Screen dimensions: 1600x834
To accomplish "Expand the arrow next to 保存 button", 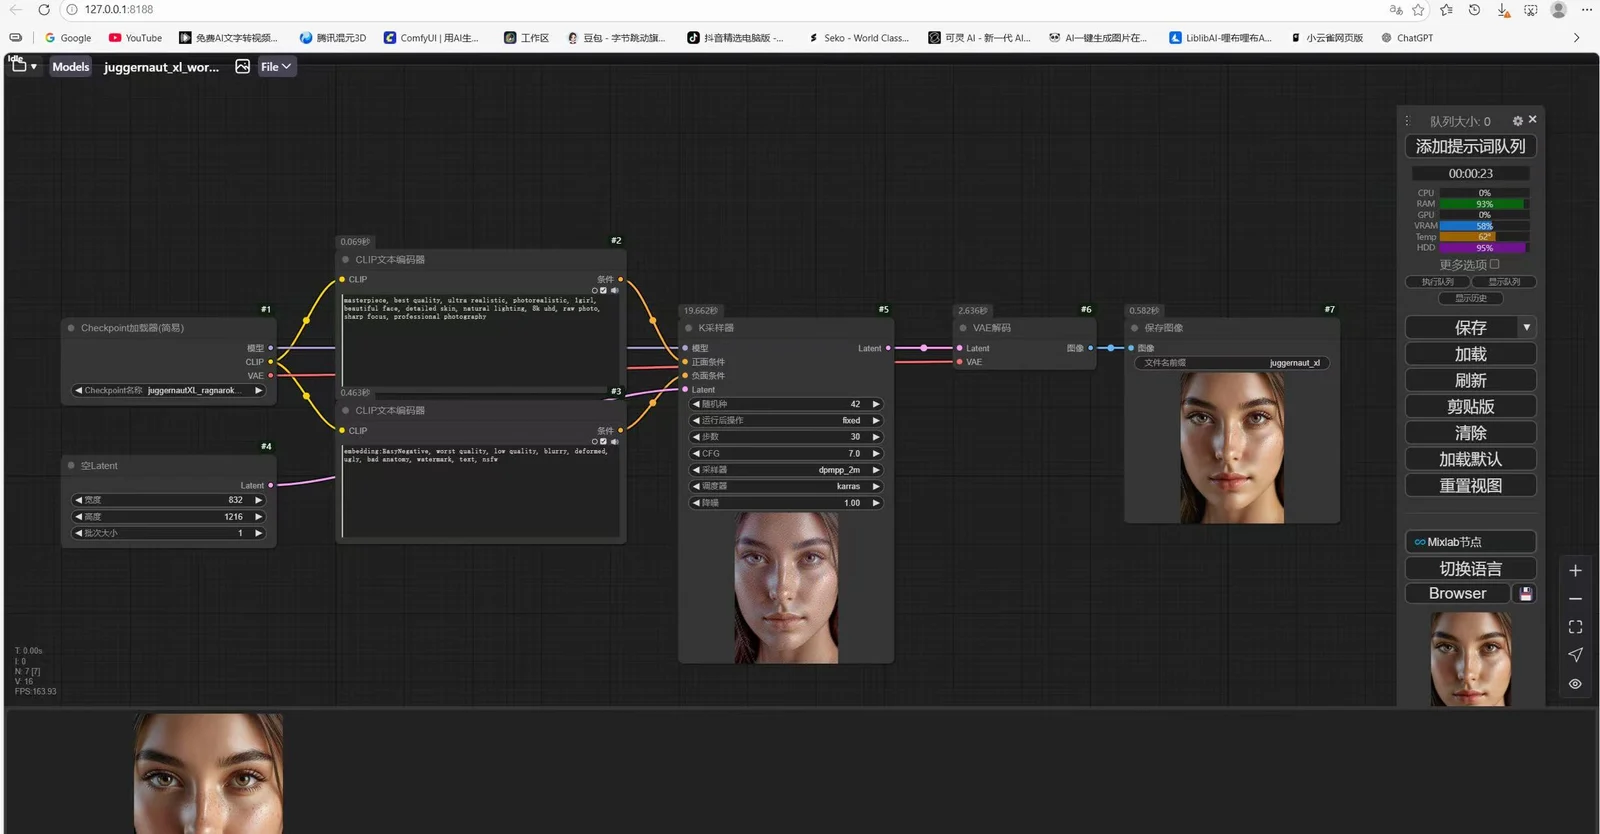I will pyautogui.click(x=1526, y=327).
